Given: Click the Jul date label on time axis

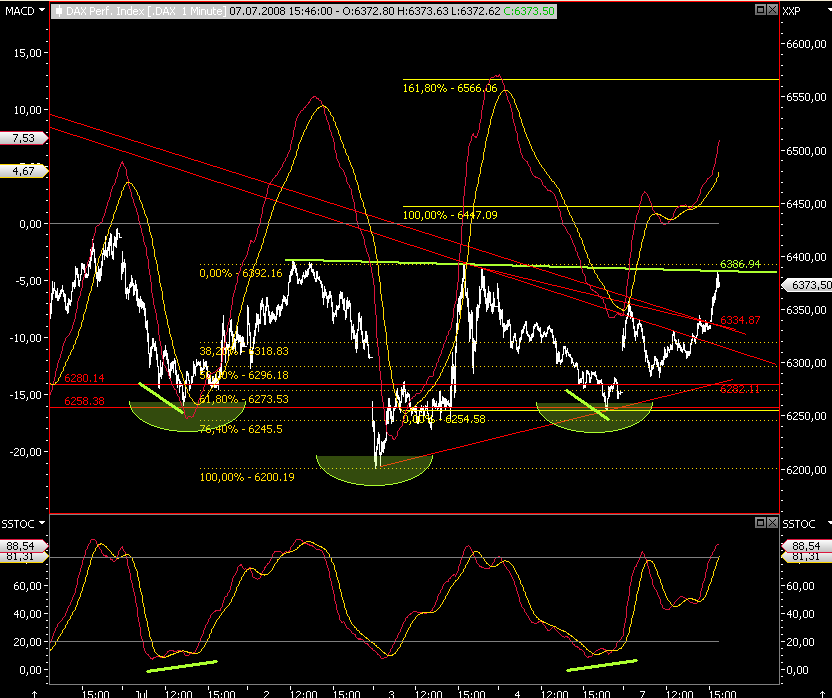Looking at the screenshot, I should point(141,693).
